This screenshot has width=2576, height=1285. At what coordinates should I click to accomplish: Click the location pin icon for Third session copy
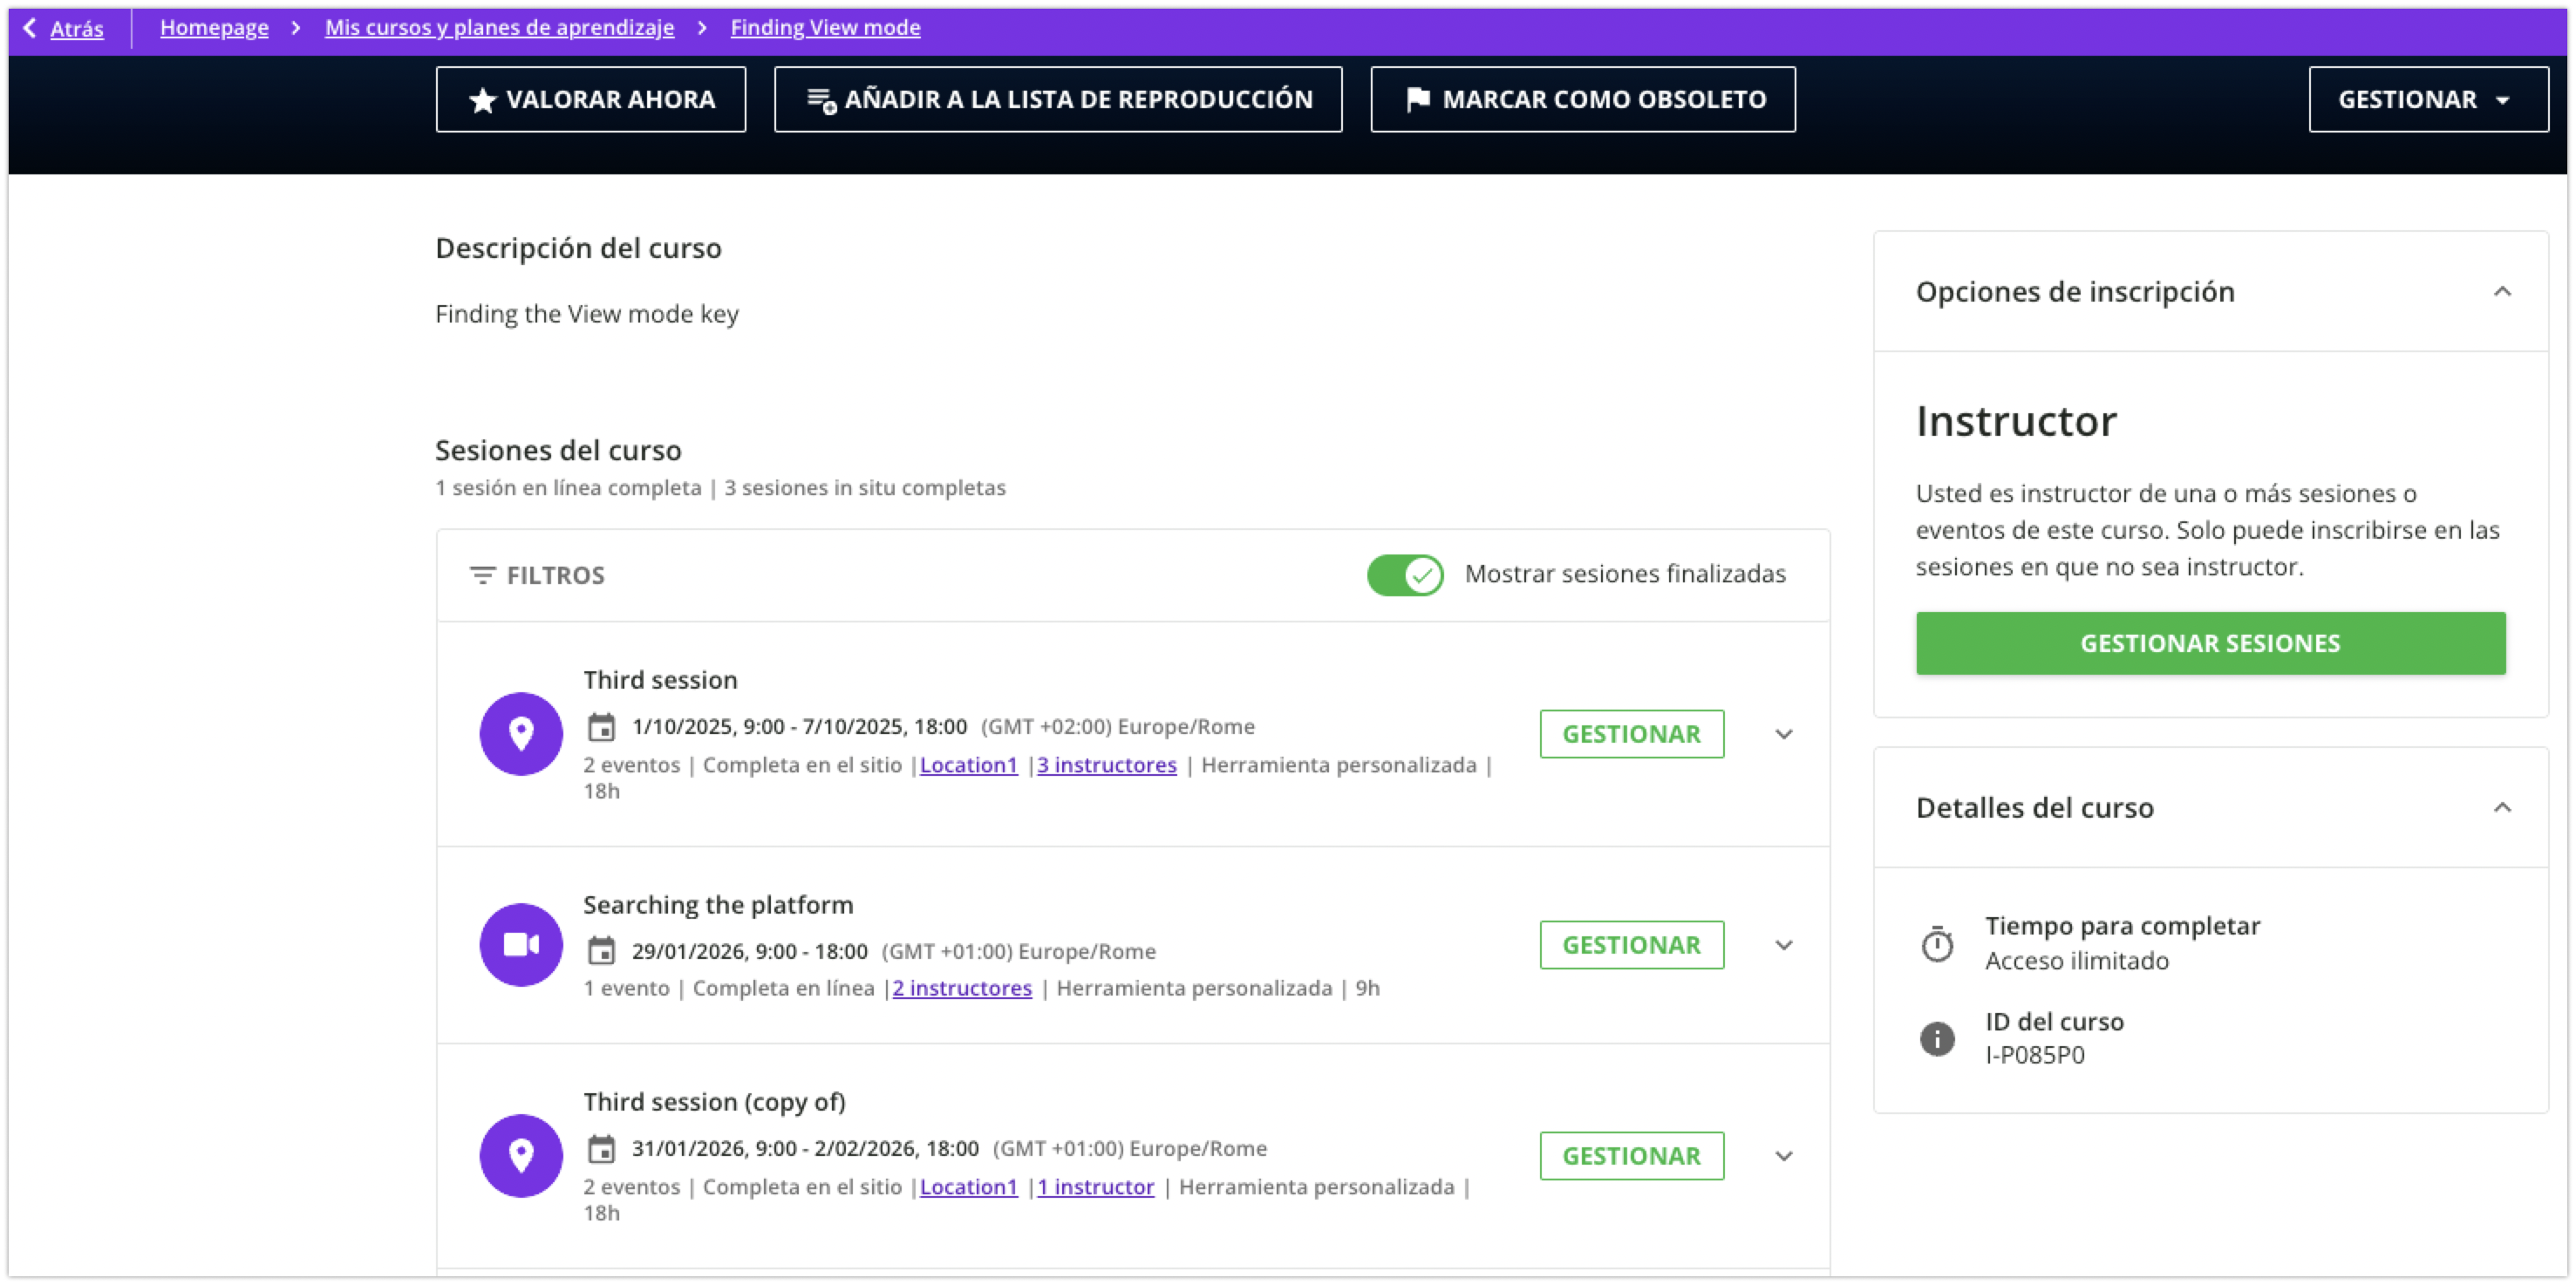click(521, 1155)
